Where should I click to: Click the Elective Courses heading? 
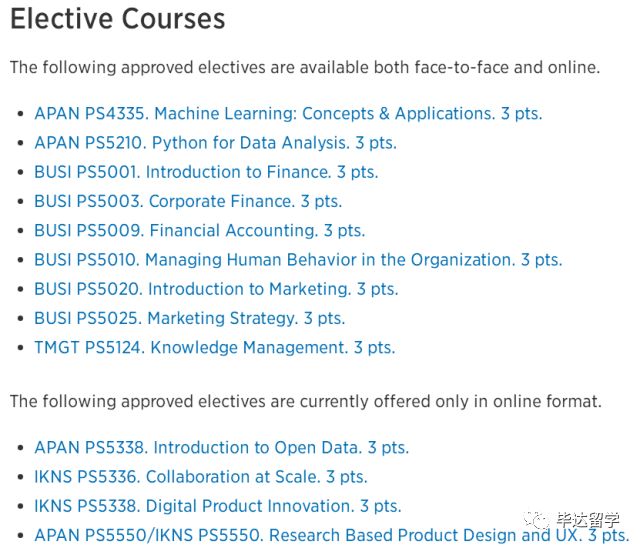tap(118, 19)
